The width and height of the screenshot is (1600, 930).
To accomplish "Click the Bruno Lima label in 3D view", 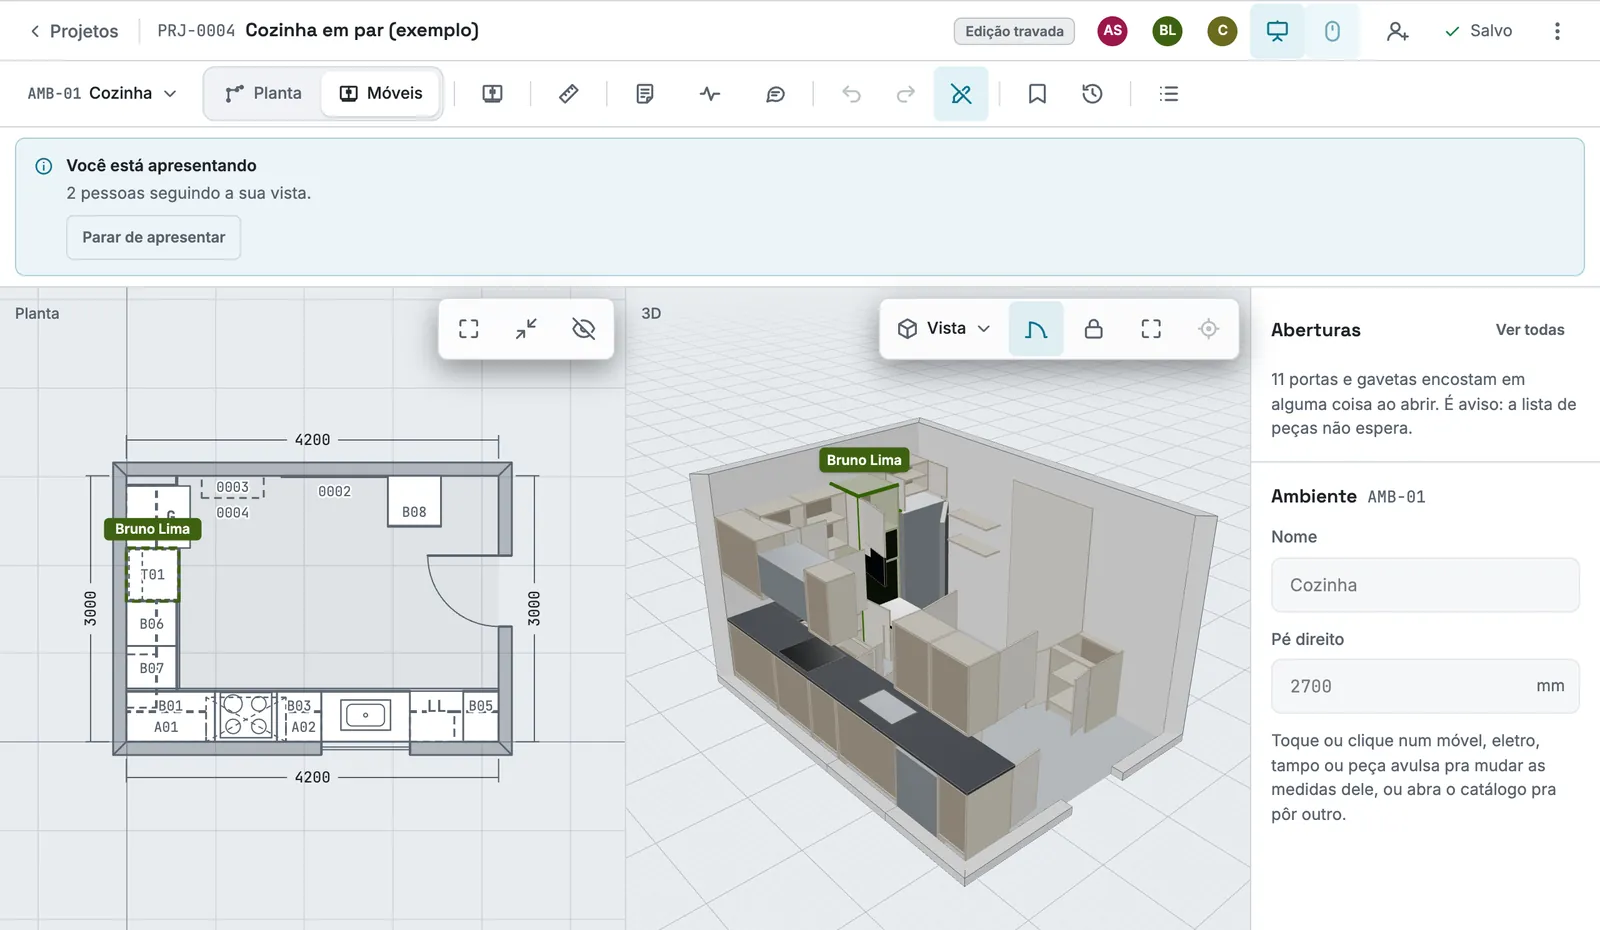I will click(864, 460).
